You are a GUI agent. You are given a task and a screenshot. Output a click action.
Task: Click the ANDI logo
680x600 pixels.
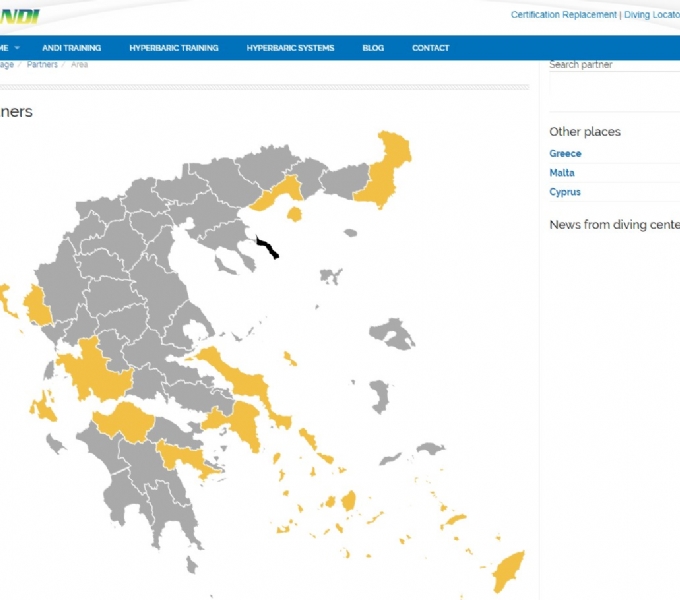tap(18, 16)
